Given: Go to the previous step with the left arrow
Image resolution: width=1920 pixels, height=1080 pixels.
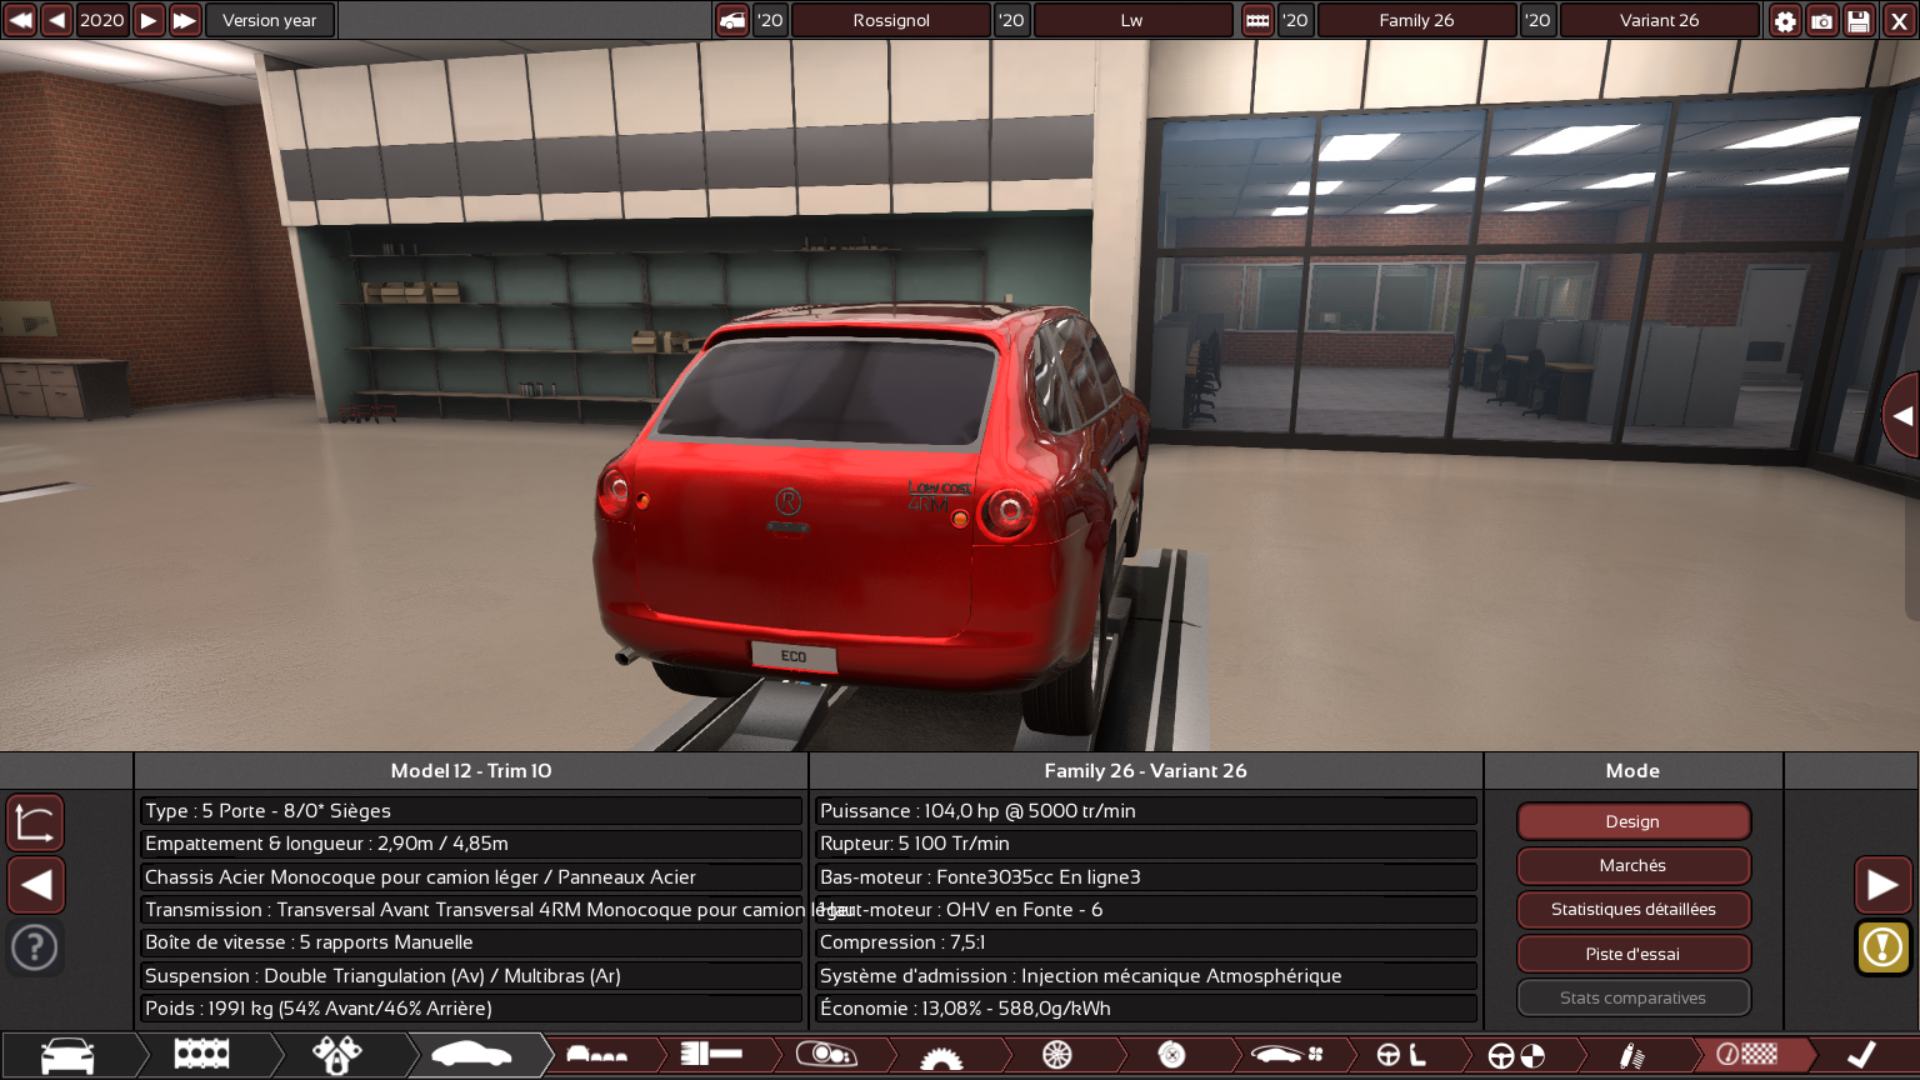Looking at the screenshot, I should (x=36, y=885).
